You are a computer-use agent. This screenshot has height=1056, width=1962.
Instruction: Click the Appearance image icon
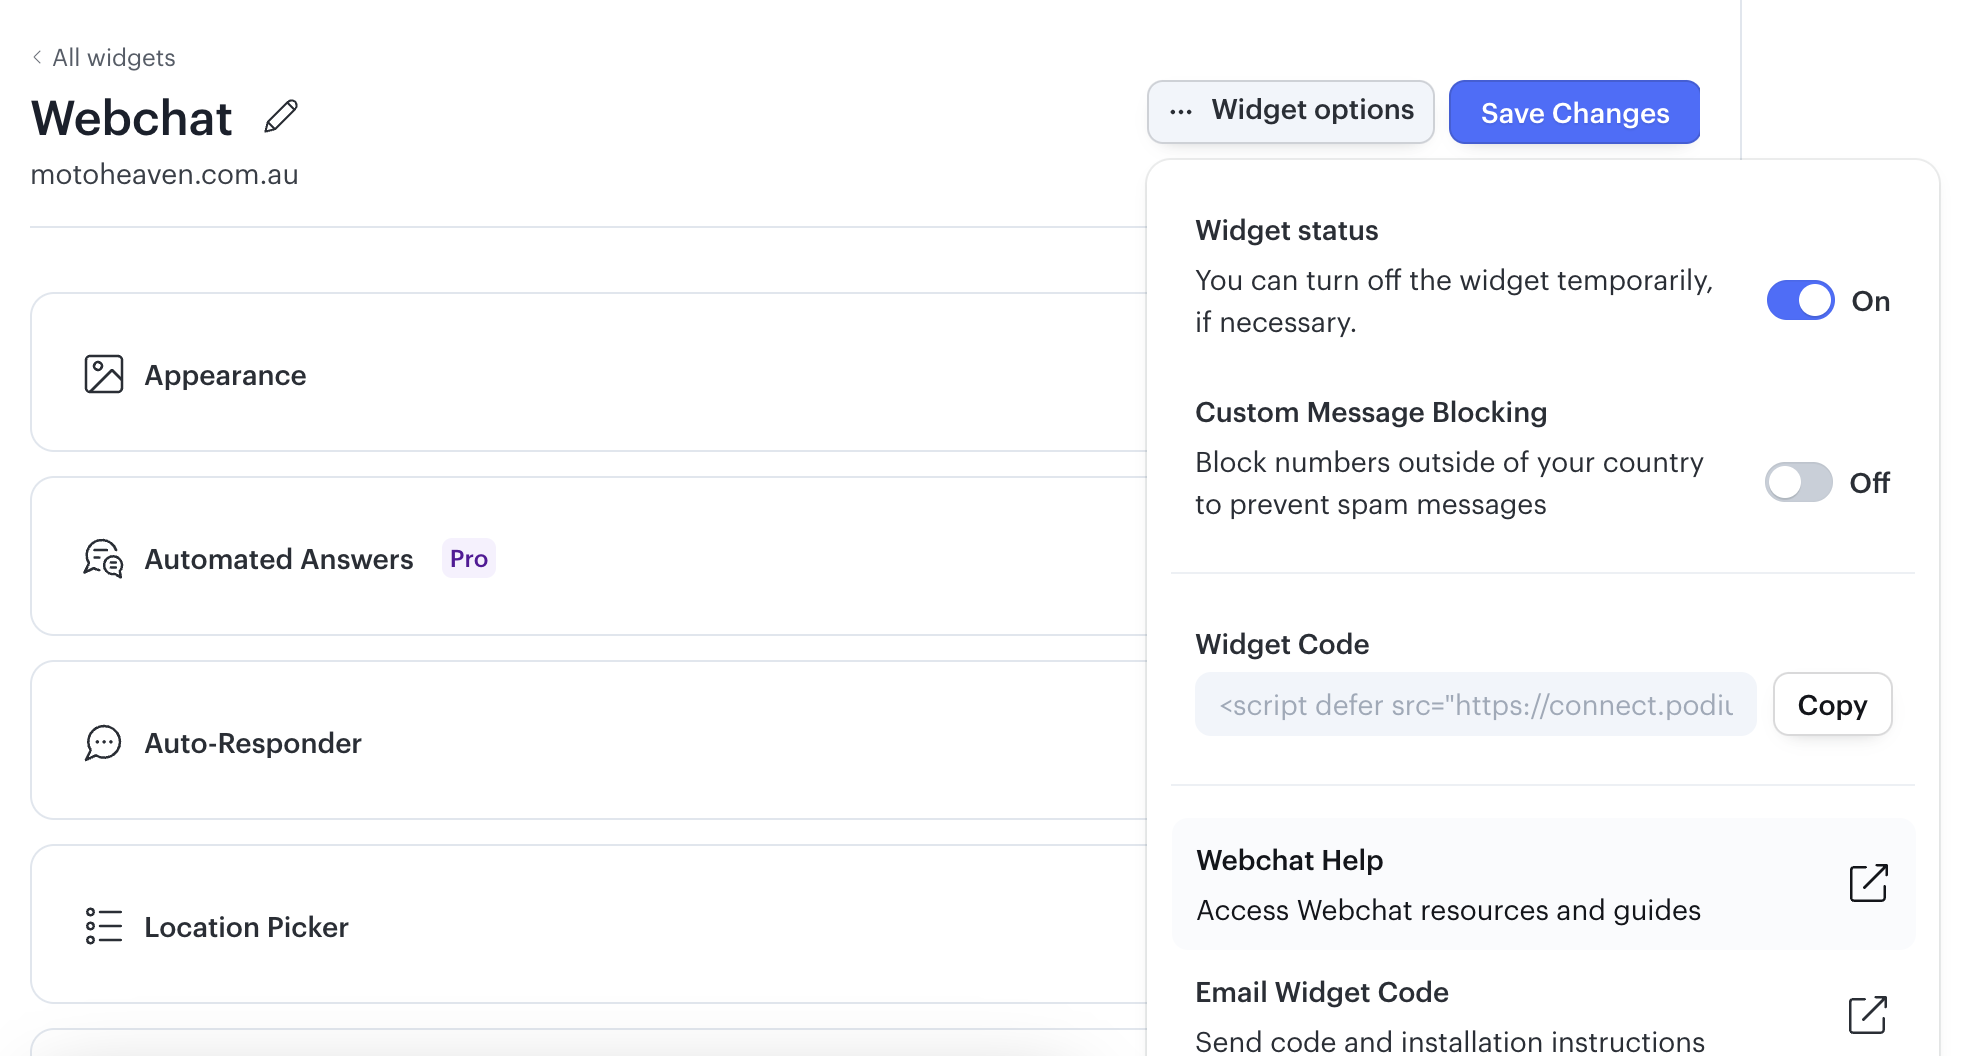(x=103, y=373)
